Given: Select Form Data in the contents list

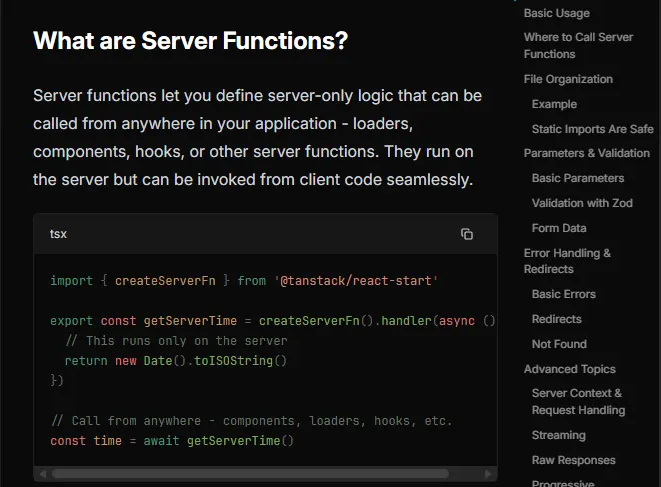Looking at the screenshot, I should 559,228.
